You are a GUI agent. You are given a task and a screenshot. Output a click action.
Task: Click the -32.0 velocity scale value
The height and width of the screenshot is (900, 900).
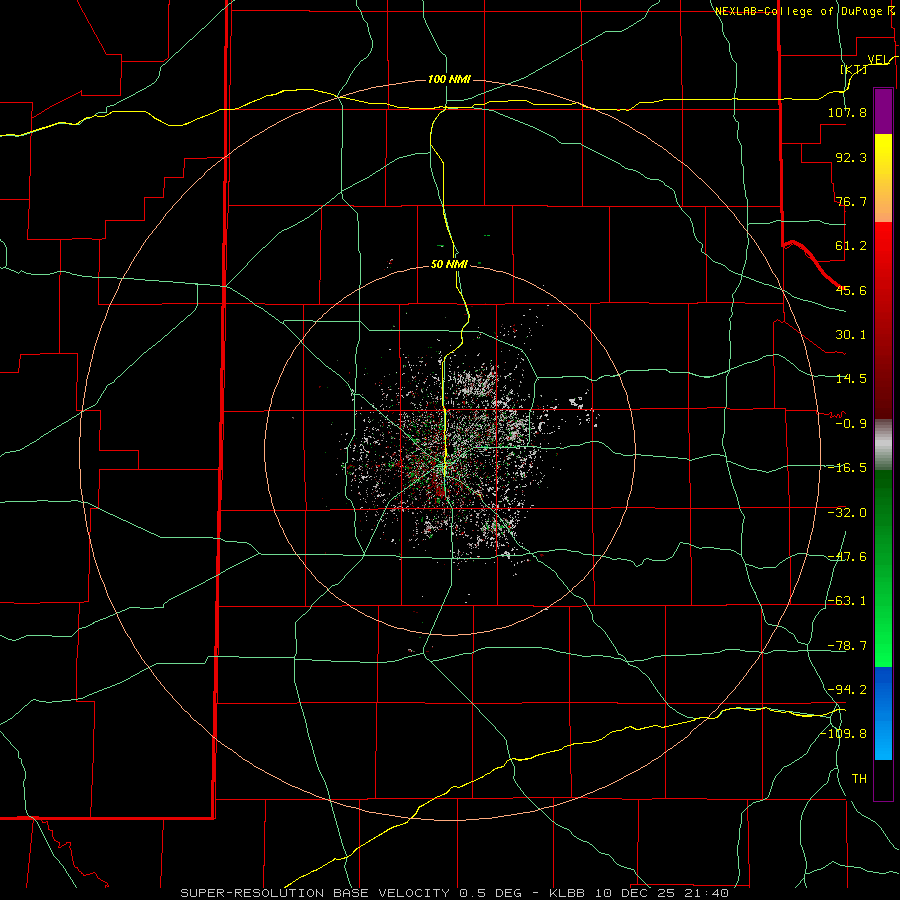847,513
